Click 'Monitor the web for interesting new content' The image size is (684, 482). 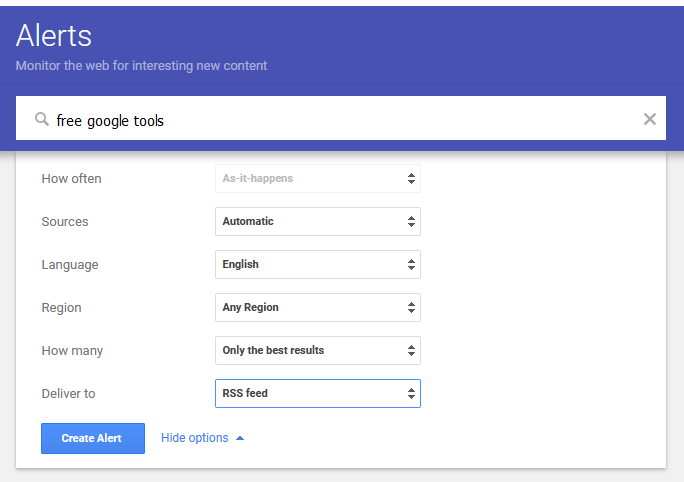[x=141, y=65]
